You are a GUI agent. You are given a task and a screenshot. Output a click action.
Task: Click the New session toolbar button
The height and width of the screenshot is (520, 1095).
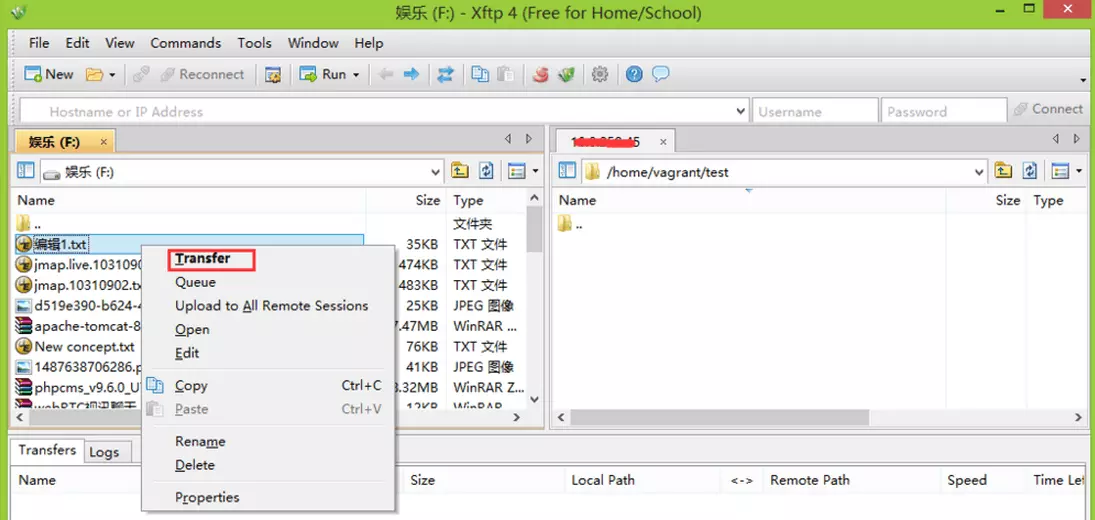[x=49, y=74]
